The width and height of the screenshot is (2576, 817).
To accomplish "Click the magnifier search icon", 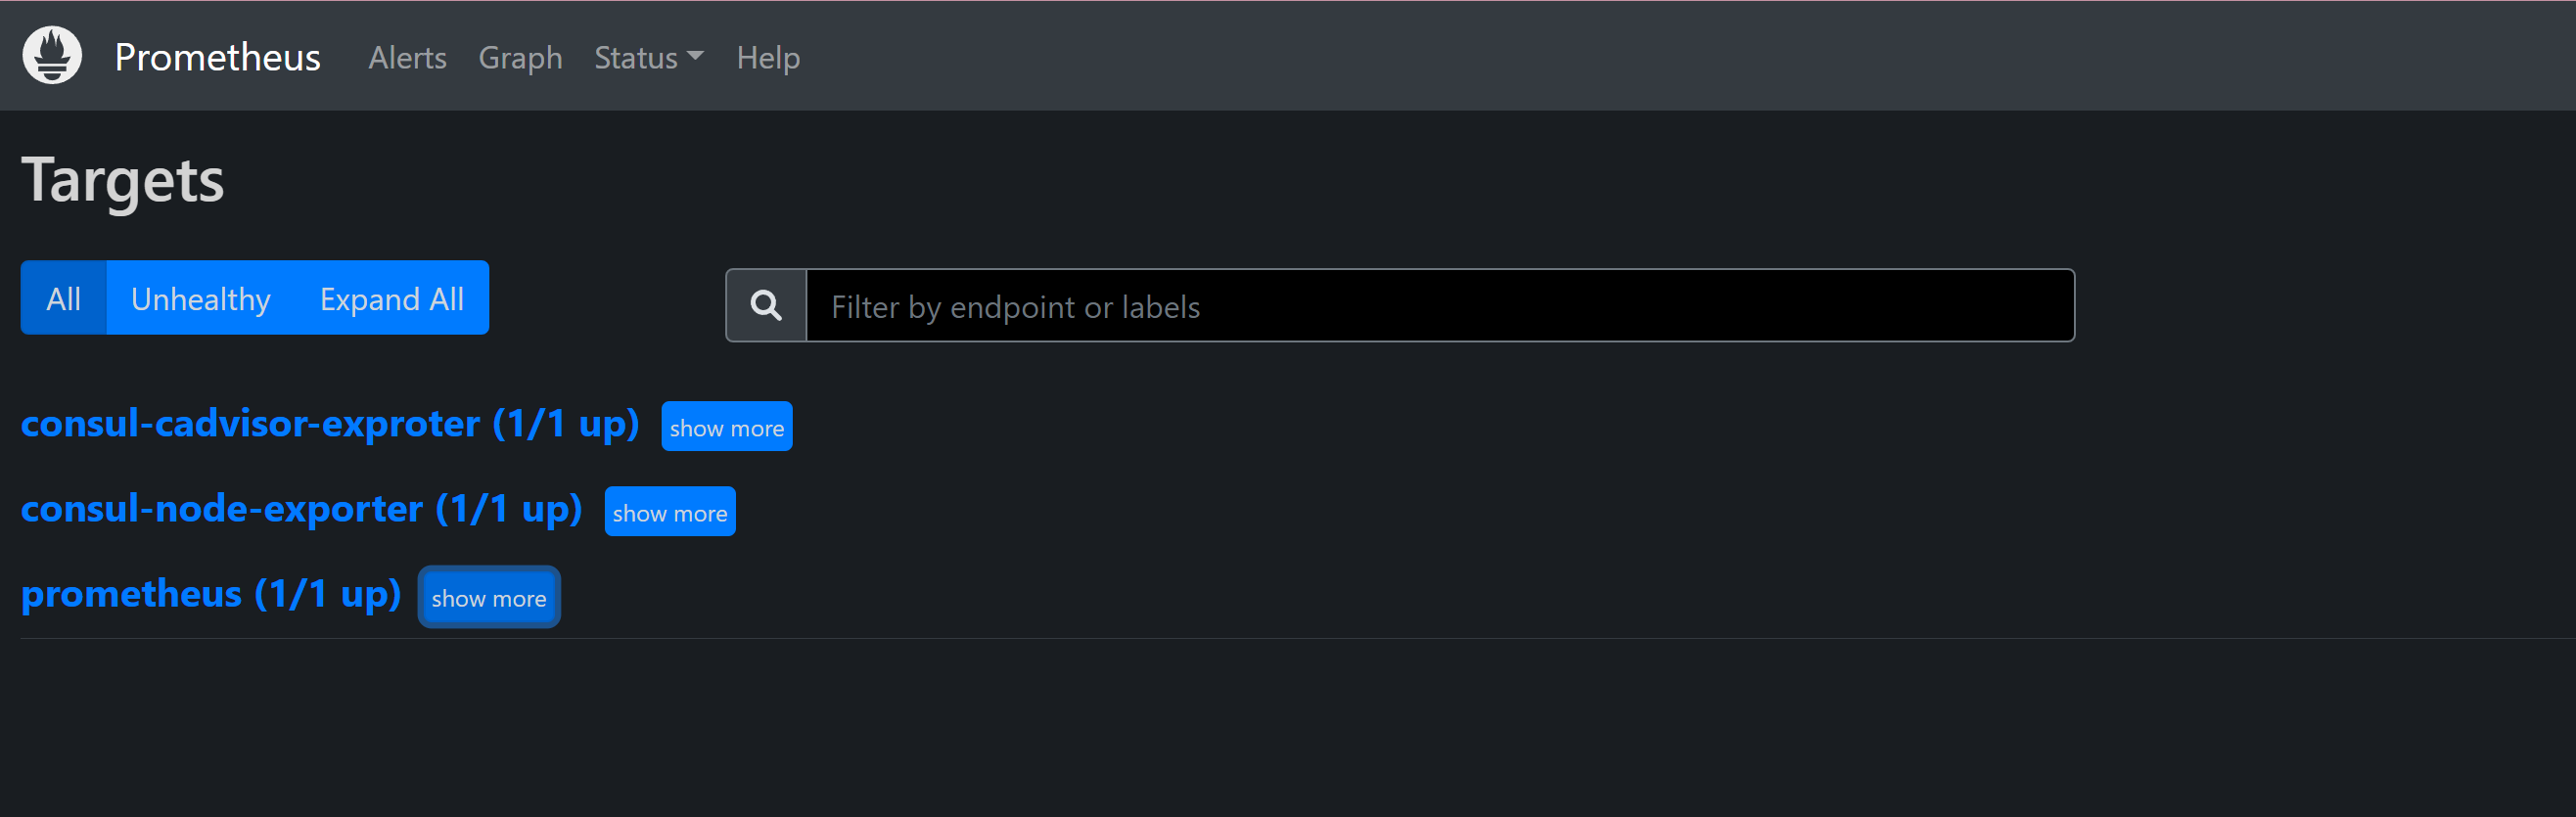I will click(x=766, y=305).
